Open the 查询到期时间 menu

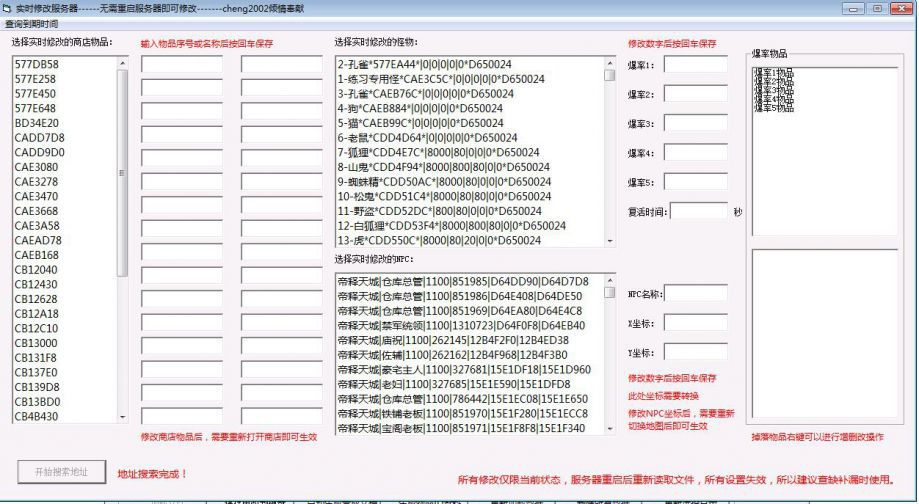pyautogui.click(x=32, y=23)
